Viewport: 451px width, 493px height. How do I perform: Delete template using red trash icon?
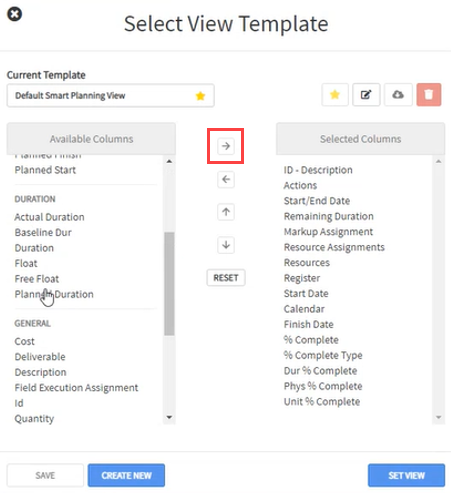(429, 95)
